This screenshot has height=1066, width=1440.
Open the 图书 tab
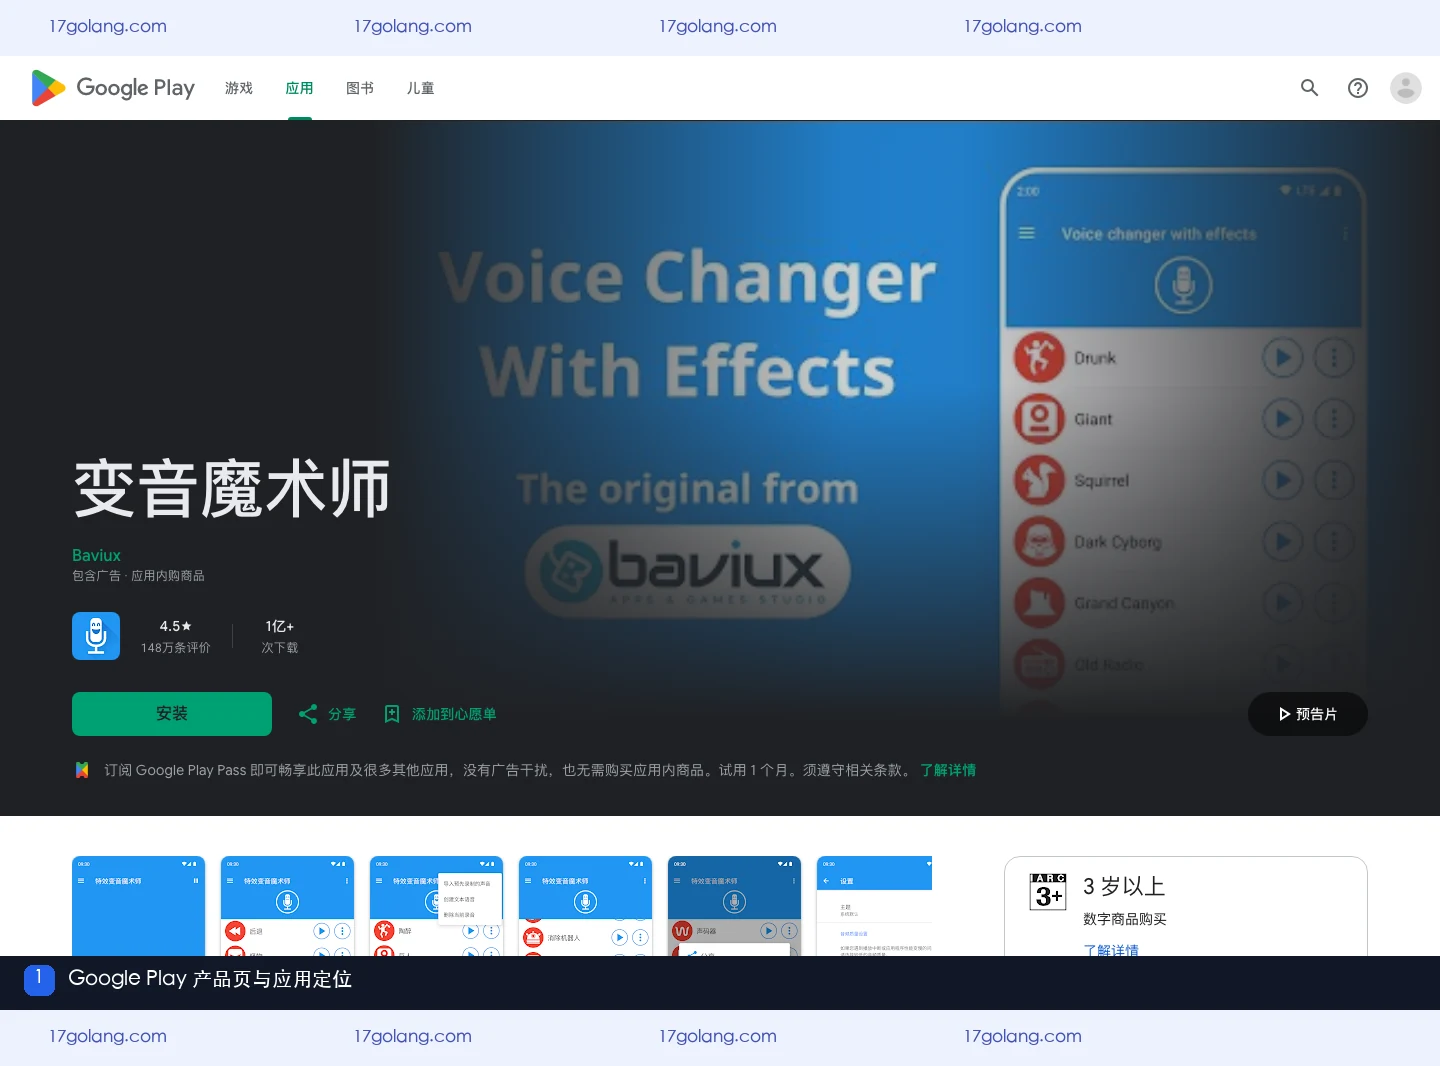point(360,88)
